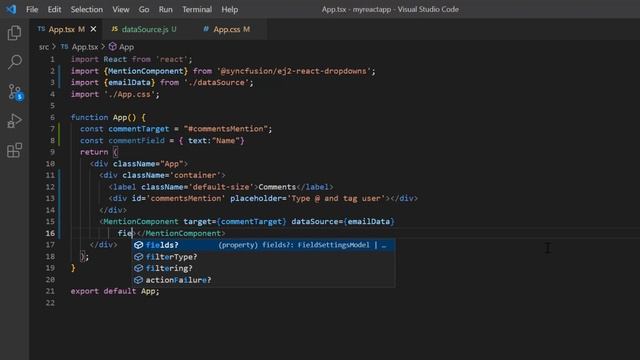This screenshot has height=360, width=640.
Task: Click the 'Comments' label text on line 12
Action: [277, 187]
